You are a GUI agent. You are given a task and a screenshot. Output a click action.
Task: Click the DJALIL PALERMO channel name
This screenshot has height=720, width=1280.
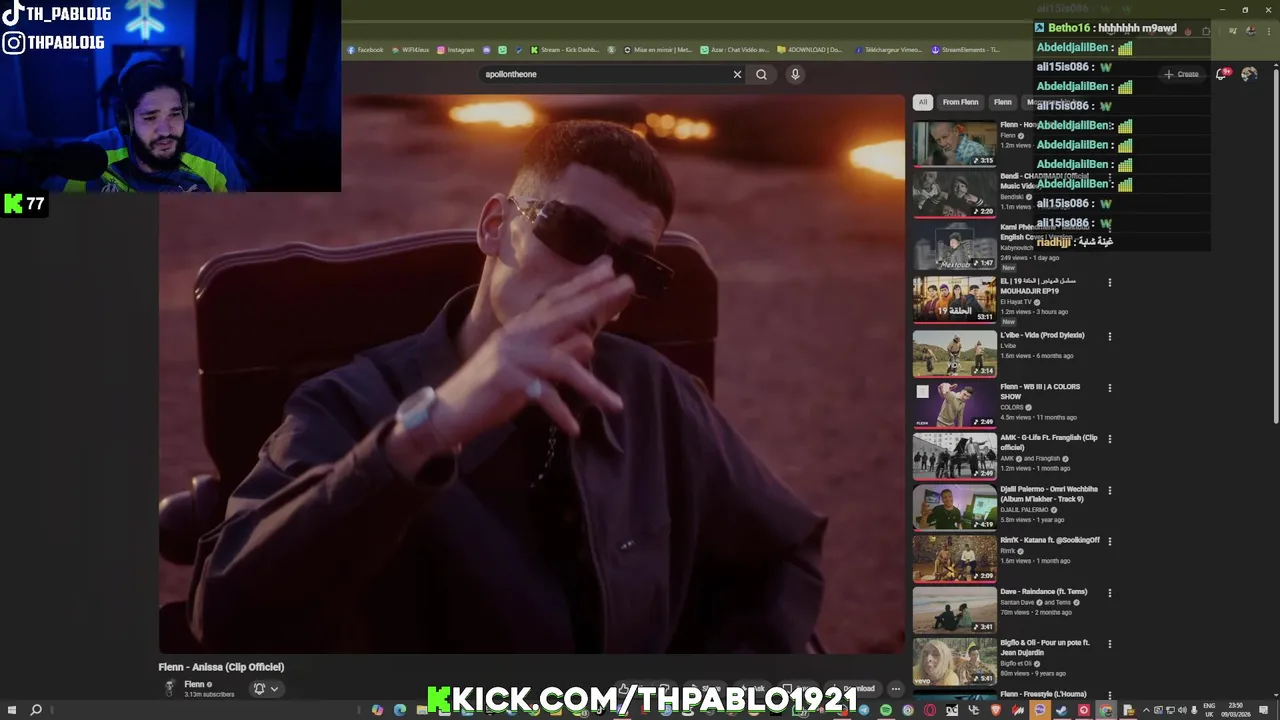(x=1024, y=510)
